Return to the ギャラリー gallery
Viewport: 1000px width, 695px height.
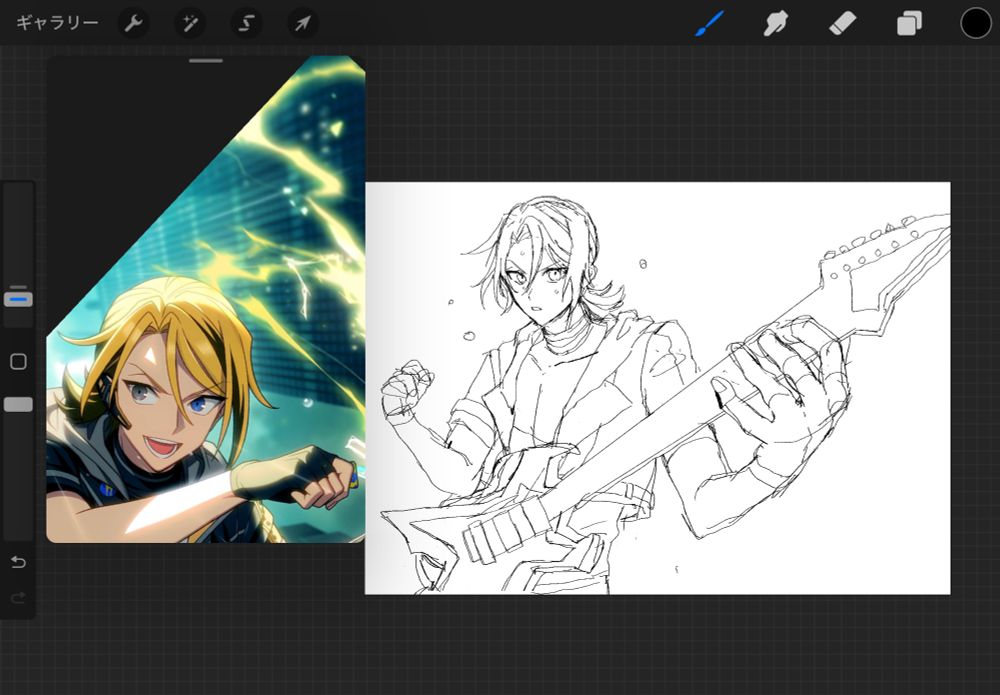click(x=57, y=24)
